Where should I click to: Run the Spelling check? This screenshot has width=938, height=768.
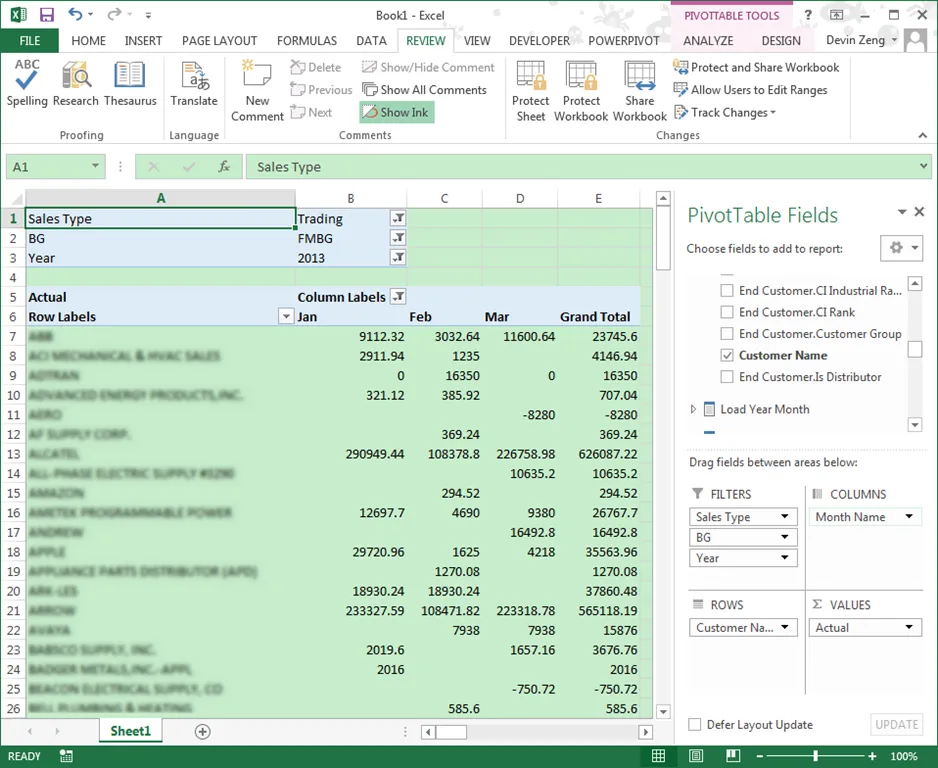click(27, 84)
